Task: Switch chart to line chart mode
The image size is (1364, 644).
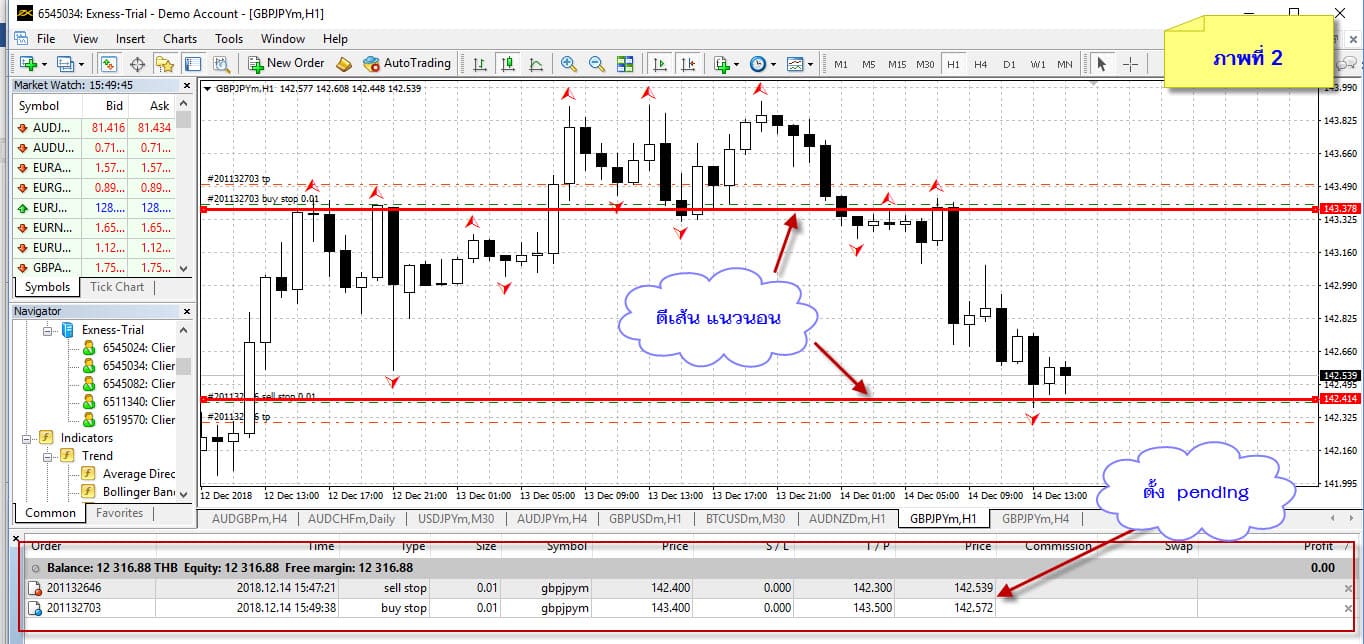Action: pos(536,64)
